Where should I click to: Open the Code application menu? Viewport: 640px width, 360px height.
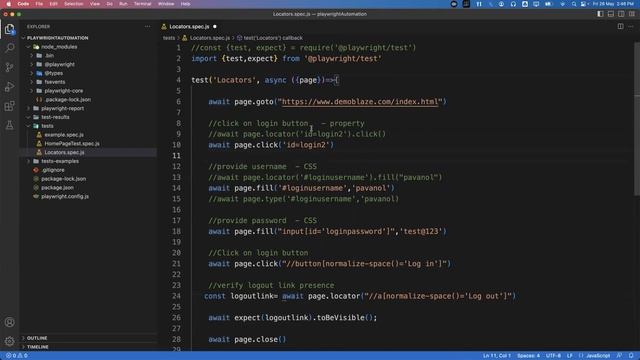(23, 4)
